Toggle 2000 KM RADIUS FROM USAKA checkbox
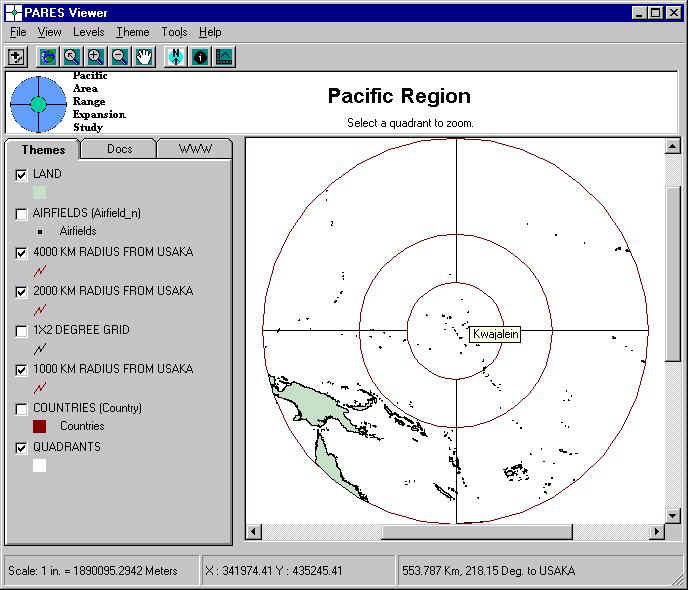Viewport: 688px width, 590px height. [21, 292]
